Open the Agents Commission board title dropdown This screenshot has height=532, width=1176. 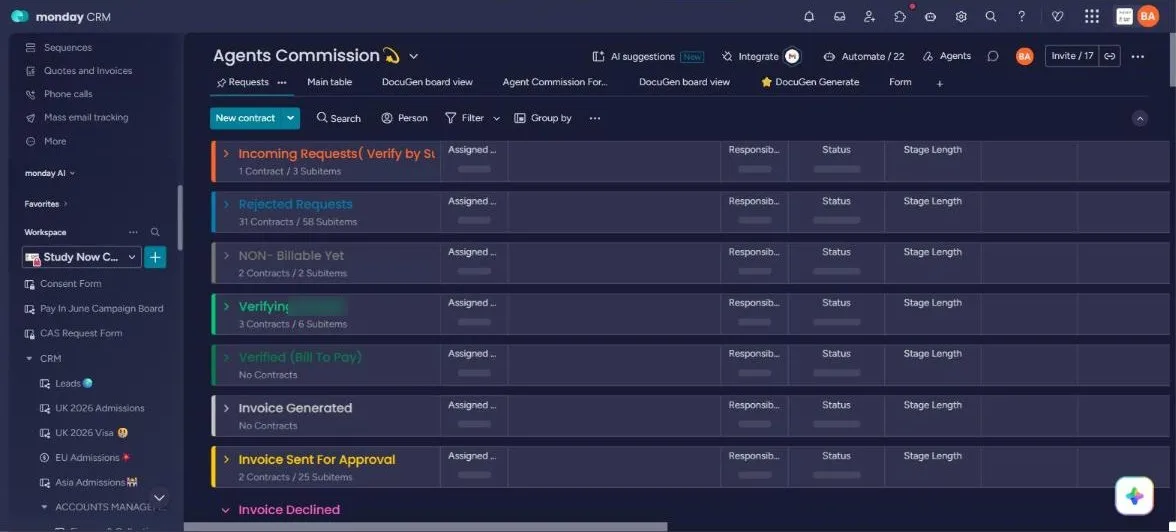click(x=413, y=56)
